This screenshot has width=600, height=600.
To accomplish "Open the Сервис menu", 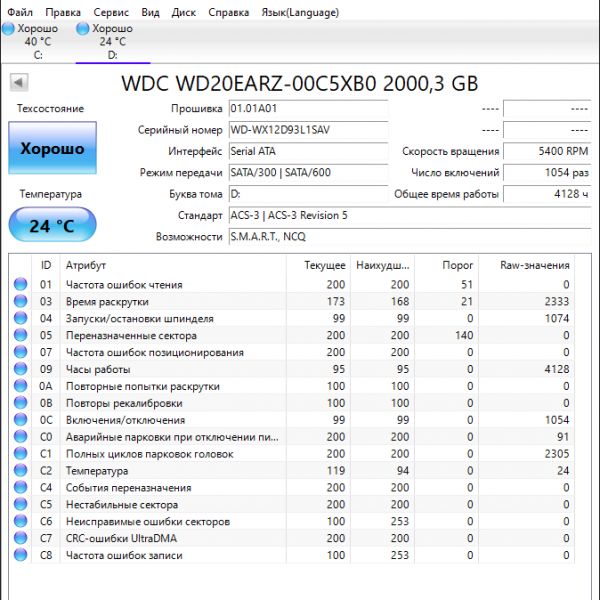I will click(x=110, y=13).
